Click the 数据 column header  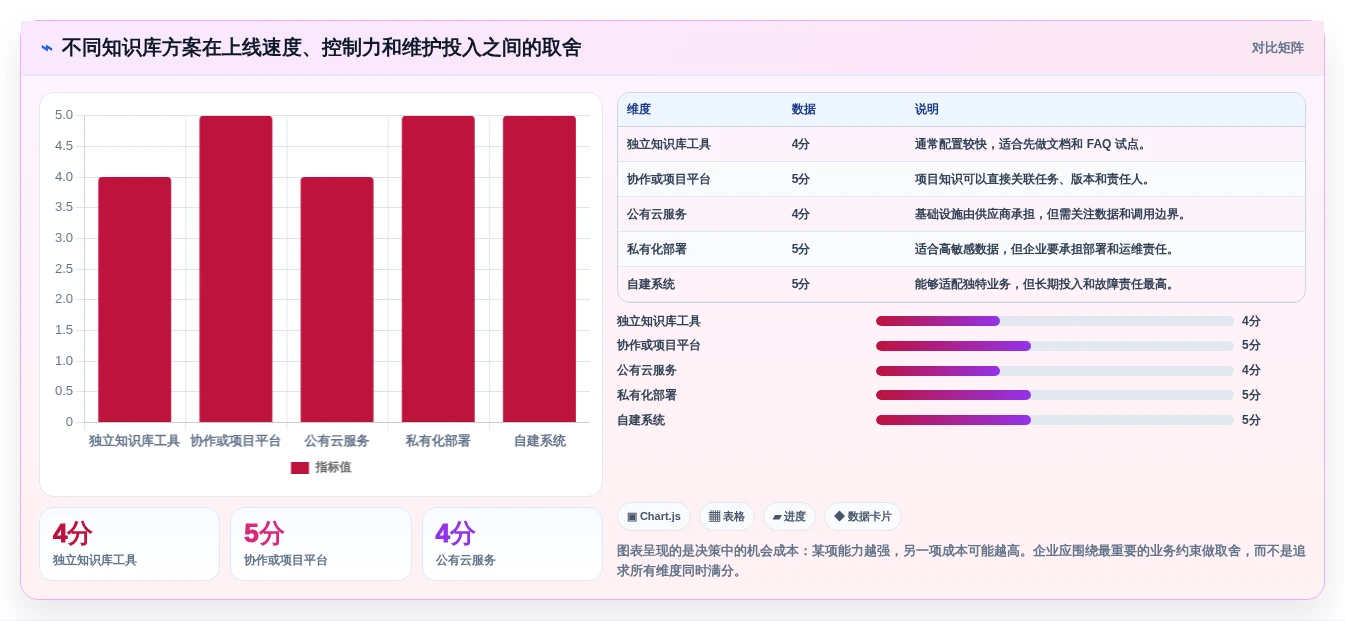coord(803,110)
